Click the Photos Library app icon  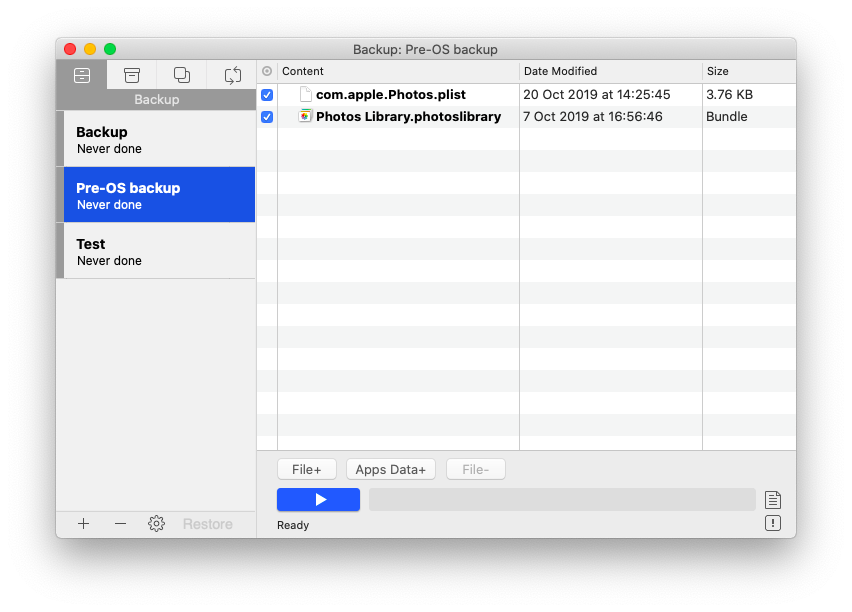(x=304, y=116)
